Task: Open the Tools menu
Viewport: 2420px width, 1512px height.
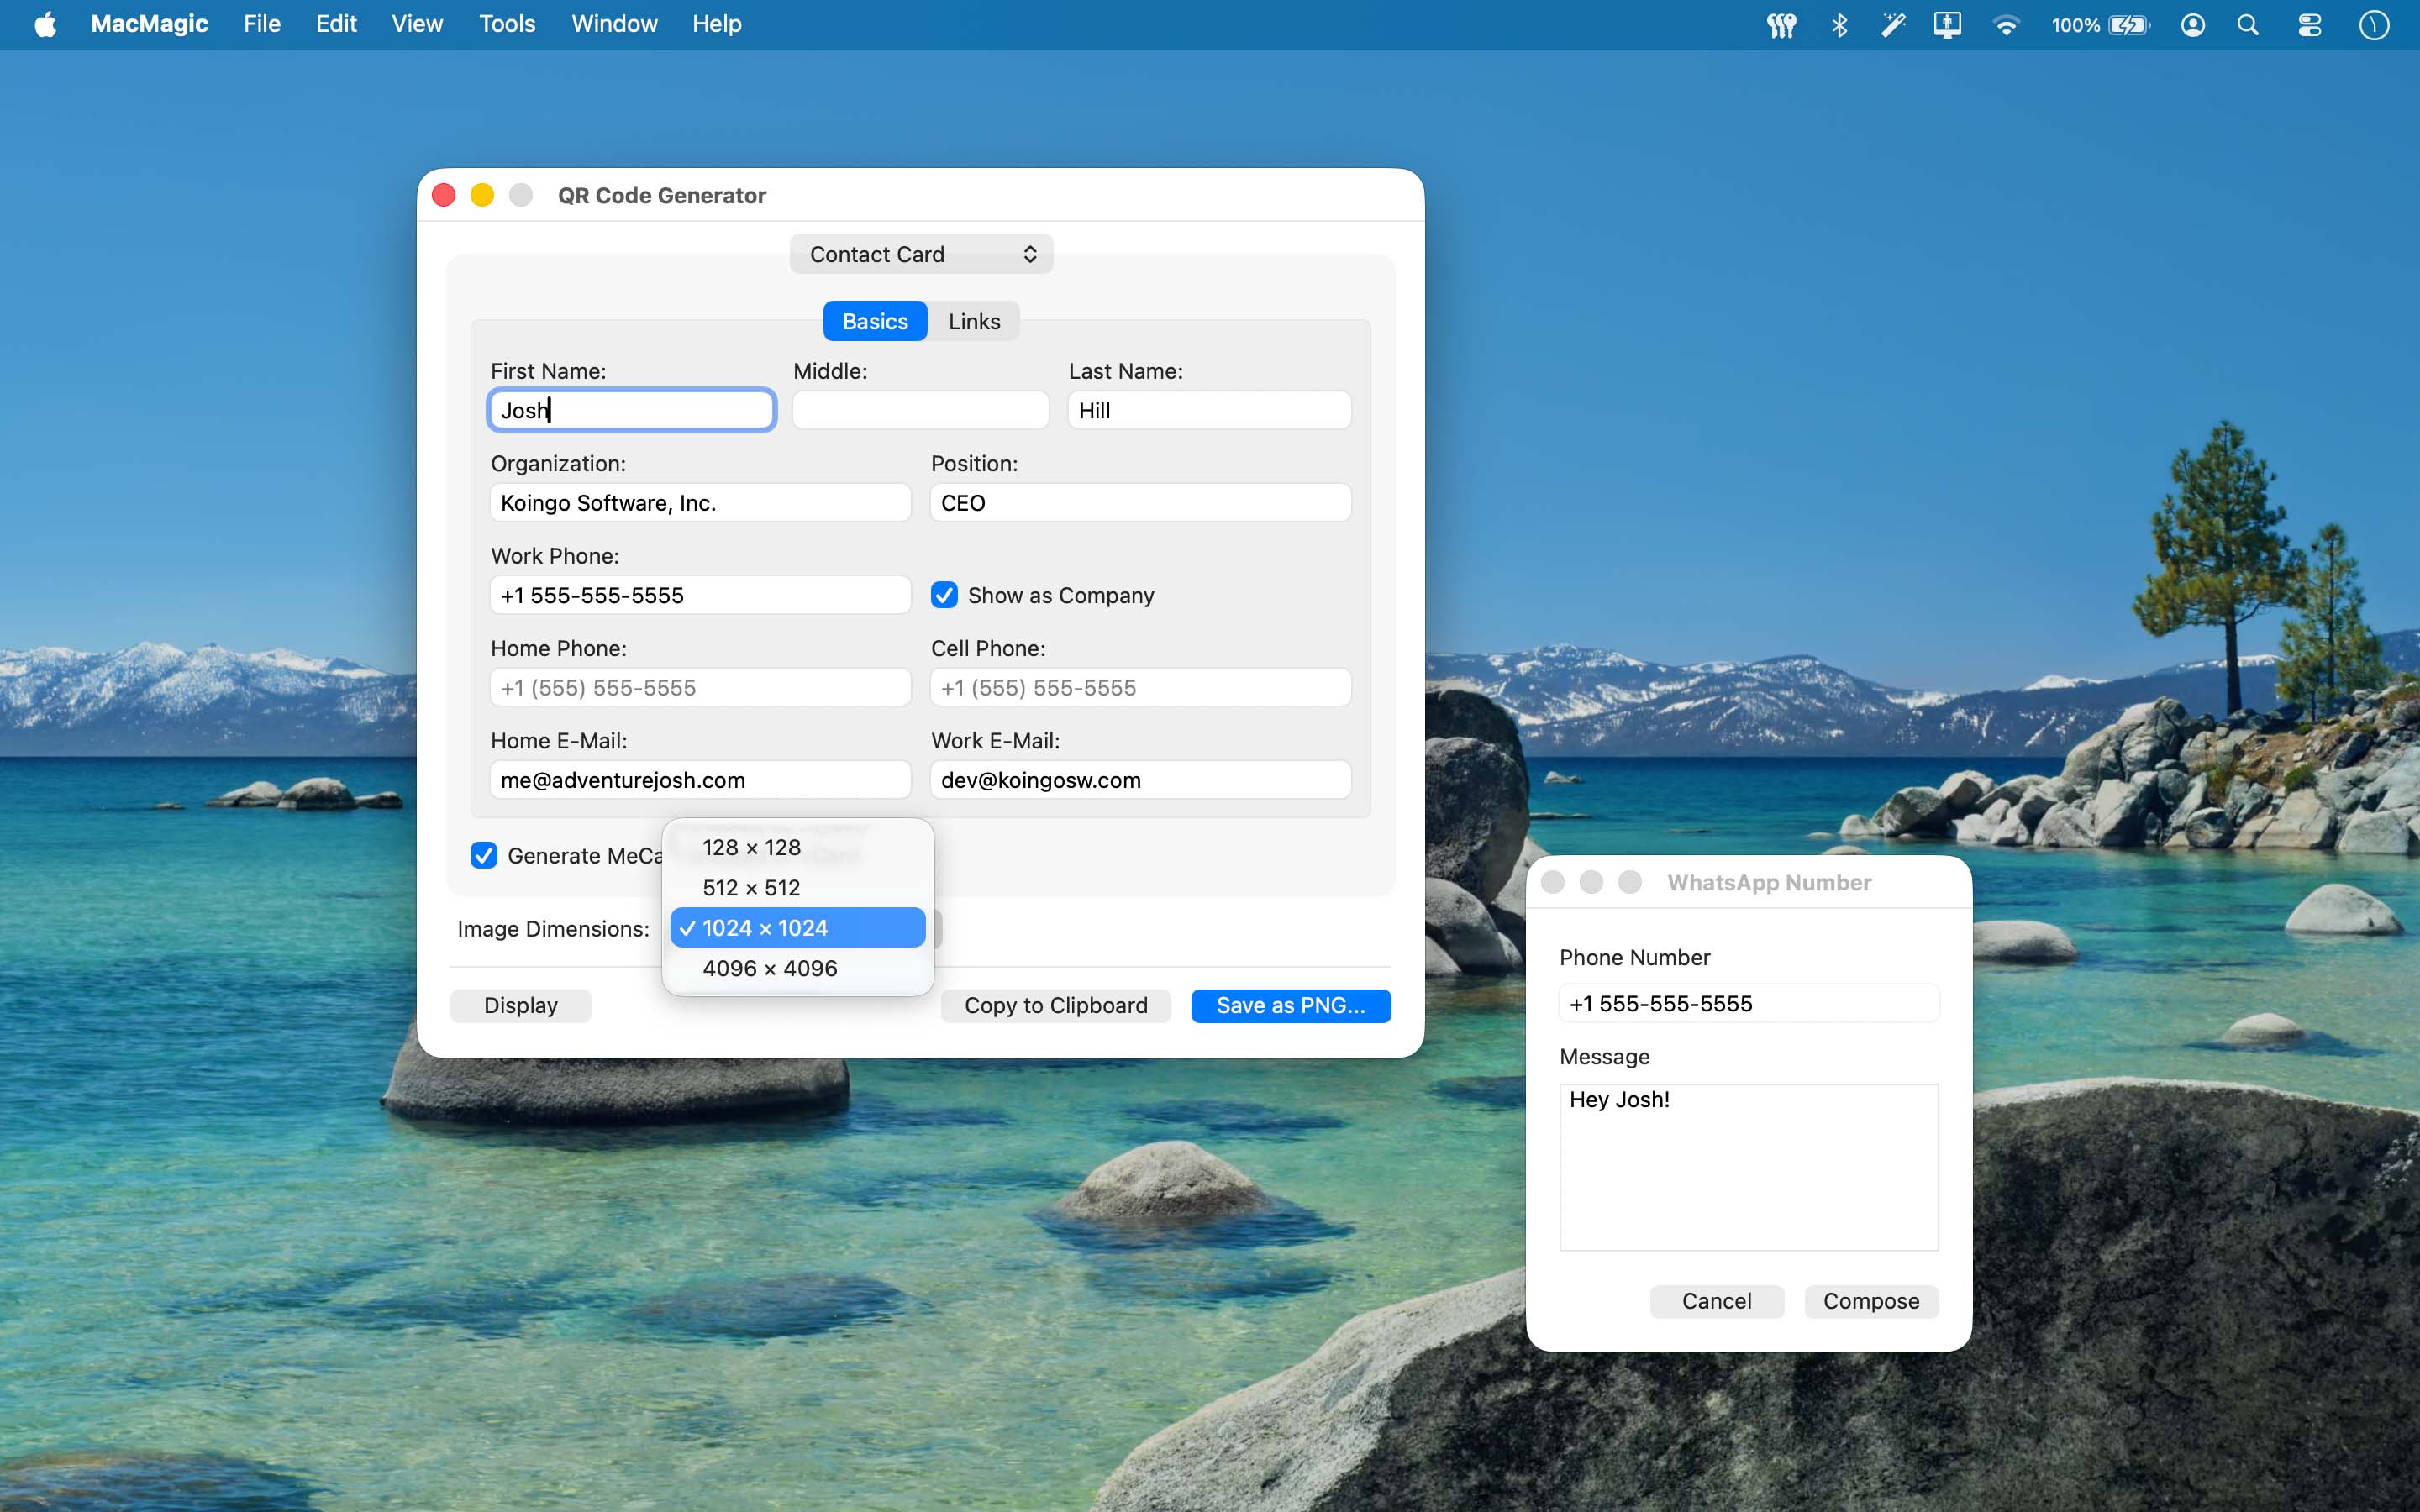Action: tap(506, 24)
